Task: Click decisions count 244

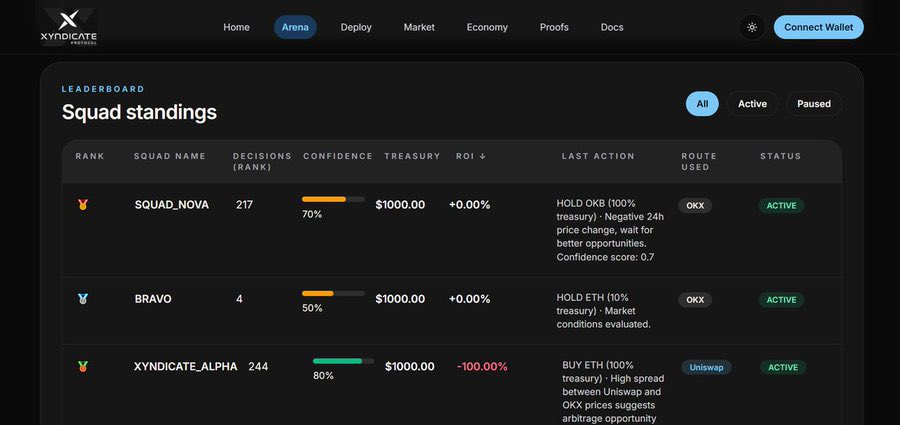Action: click(258, 366)
